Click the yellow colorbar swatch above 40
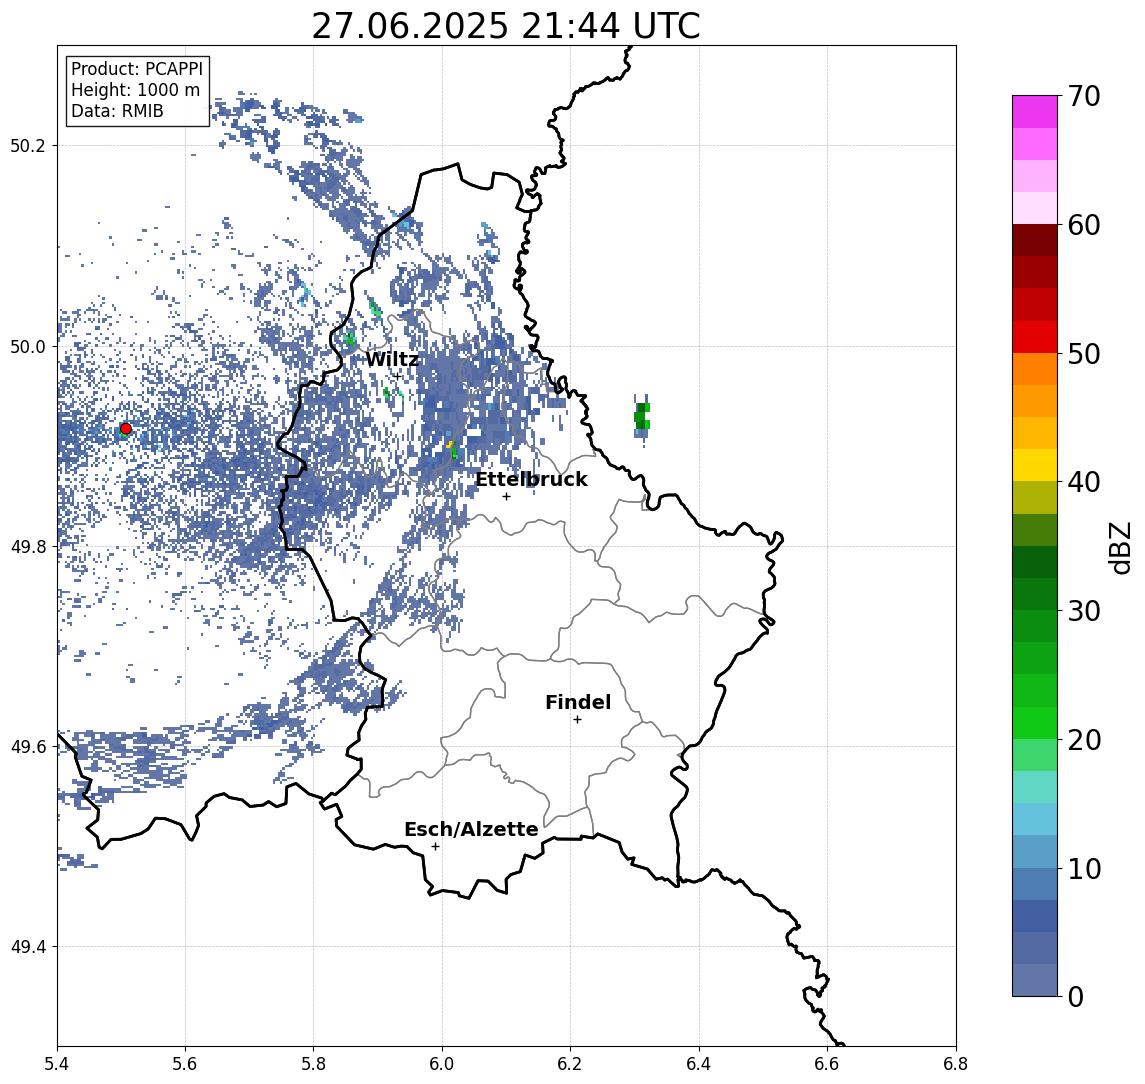This screenshot has height=1084, width=1145. (x=1035, y=466)
